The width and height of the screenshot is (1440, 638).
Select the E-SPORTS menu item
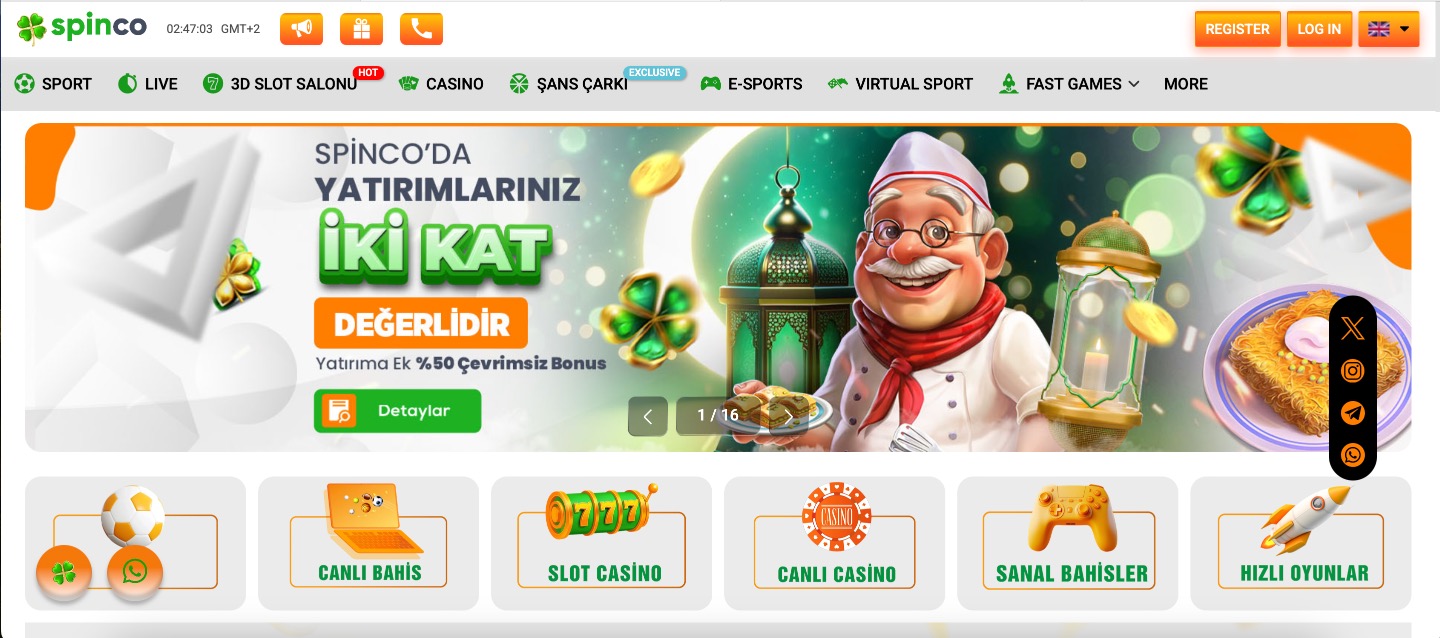(x=751, y=84)
